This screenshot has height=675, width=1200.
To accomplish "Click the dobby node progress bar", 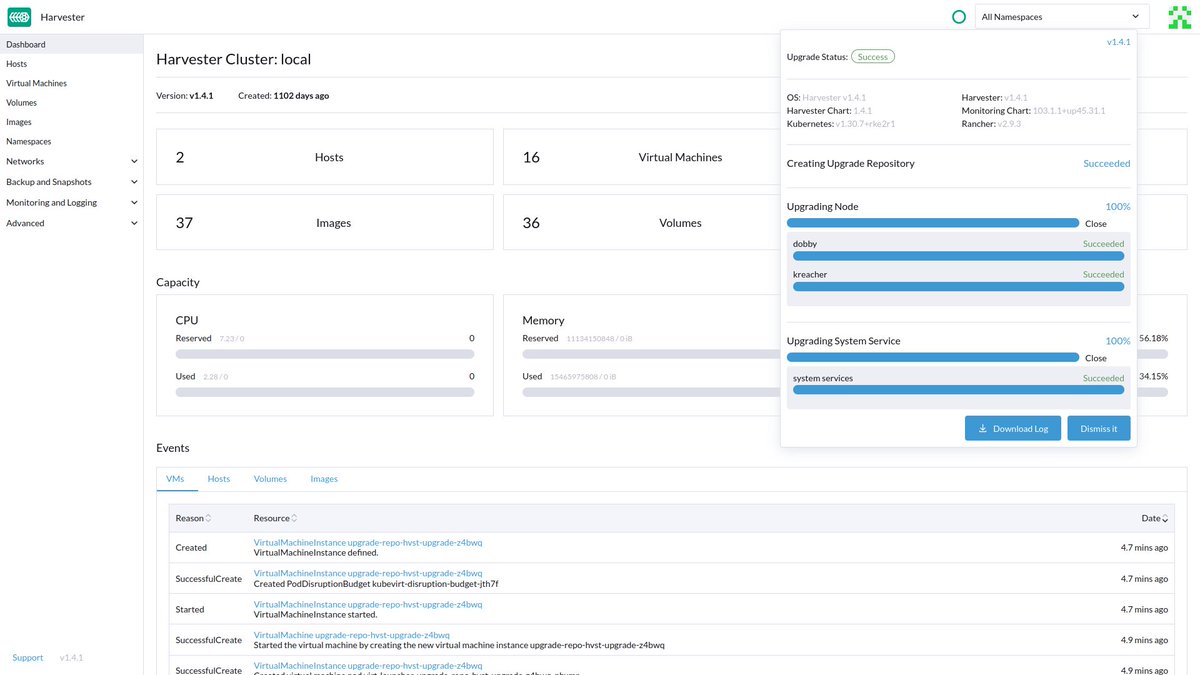I will pyautogui.click(x=958, y=256).
